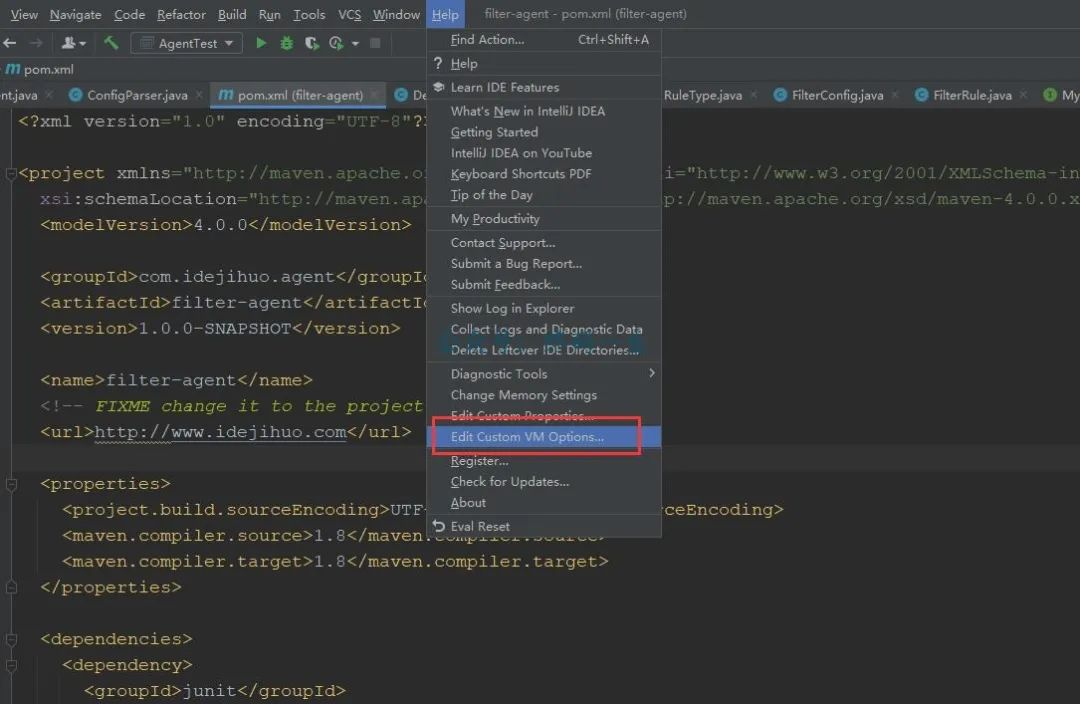Open the Tools menu
1080x704 pixels.
[309, 14]
